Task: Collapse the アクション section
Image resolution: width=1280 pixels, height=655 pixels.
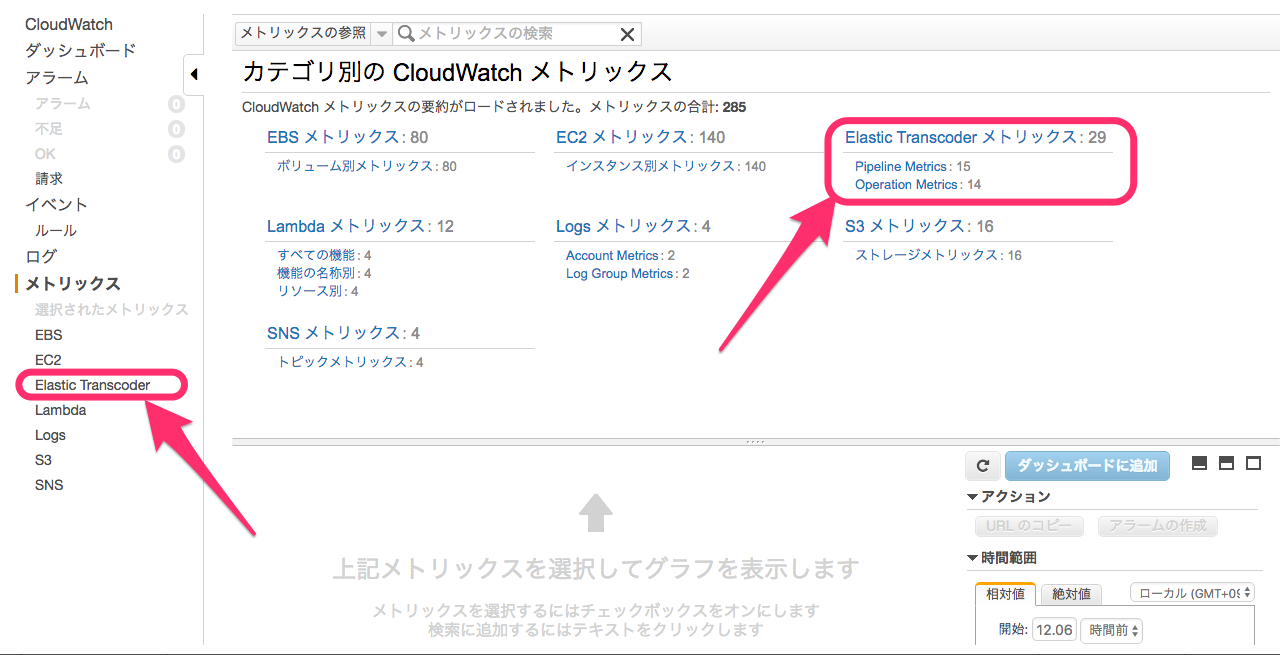Action: pyautogui.click(x=972, y=496)
